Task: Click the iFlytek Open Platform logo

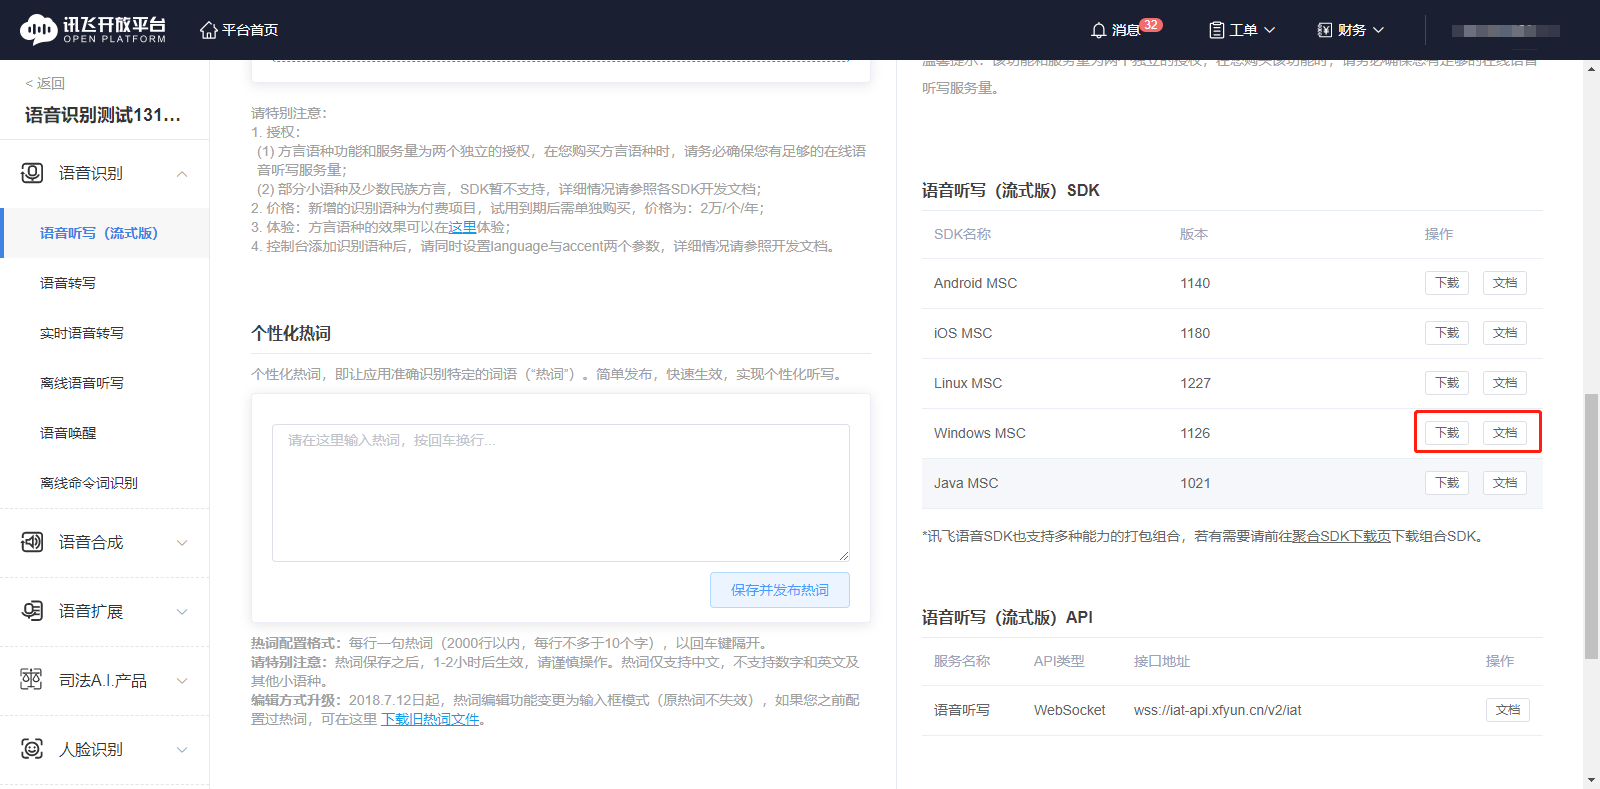Action: point(93,30)
